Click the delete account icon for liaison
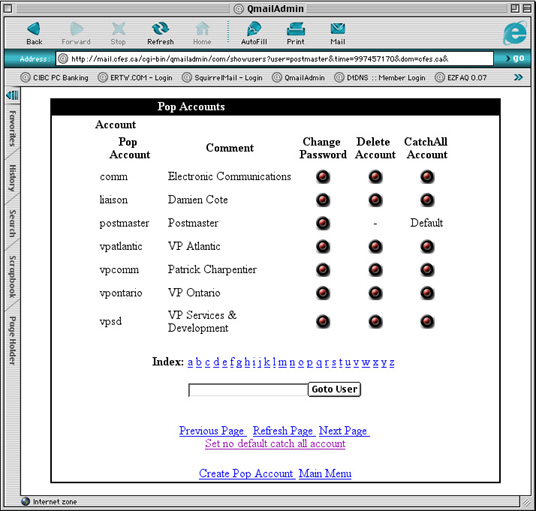Image resolution: width=536 pixels, height=511 pixels. tap(375, 200)
